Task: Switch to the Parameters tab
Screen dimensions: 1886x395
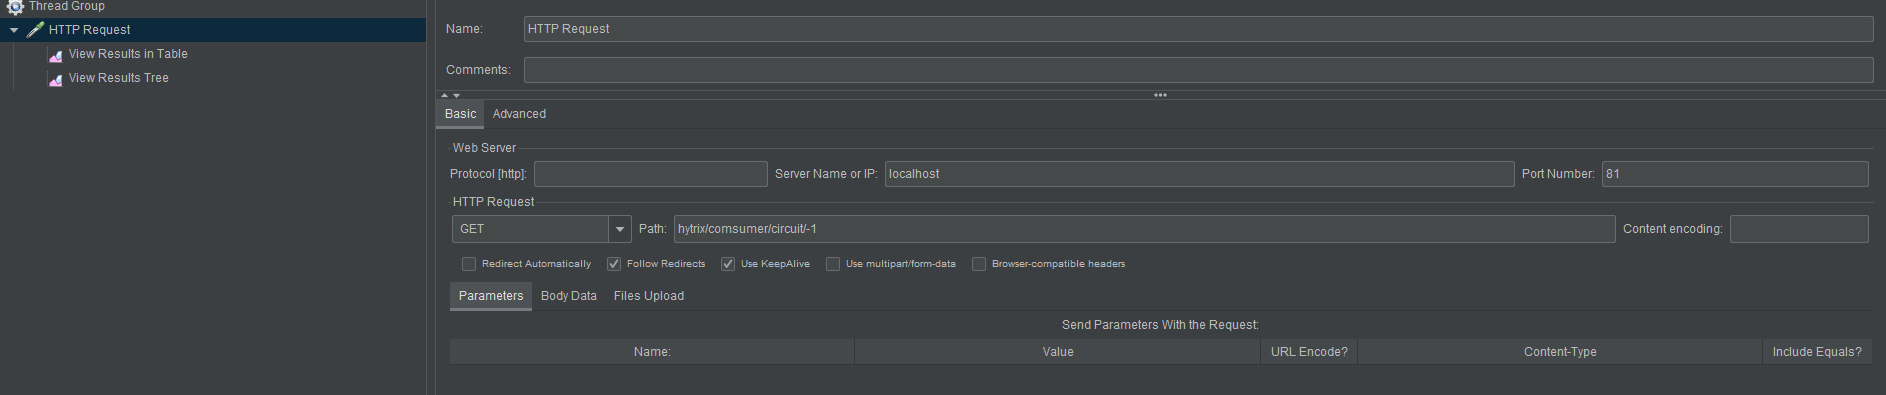Action: coord(491,296)
